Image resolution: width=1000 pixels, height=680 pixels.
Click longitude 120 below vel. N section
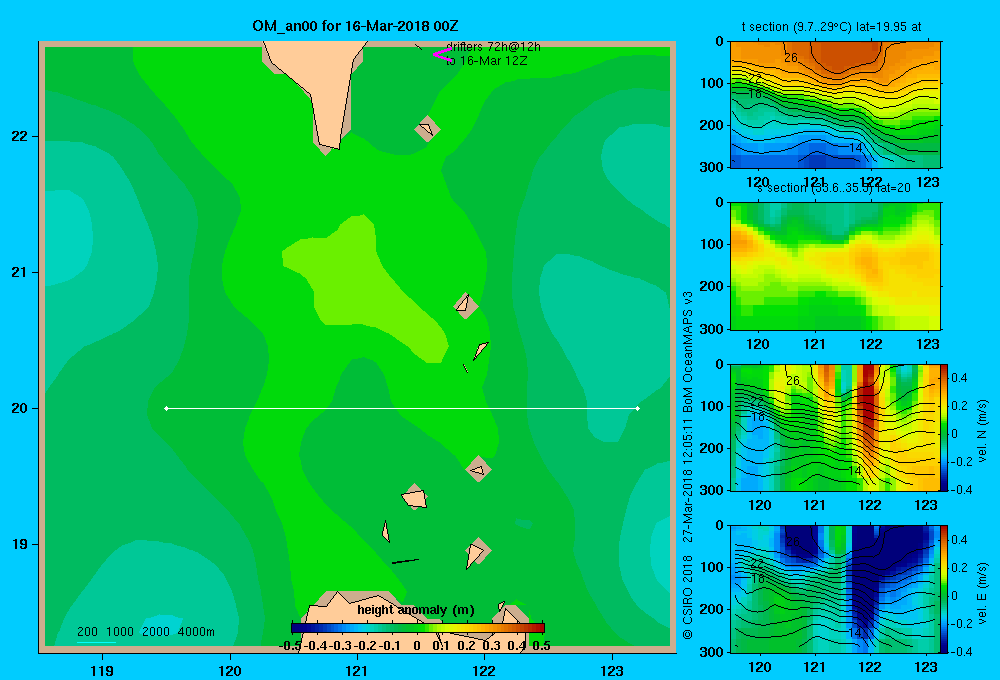(x=759, y=505)
